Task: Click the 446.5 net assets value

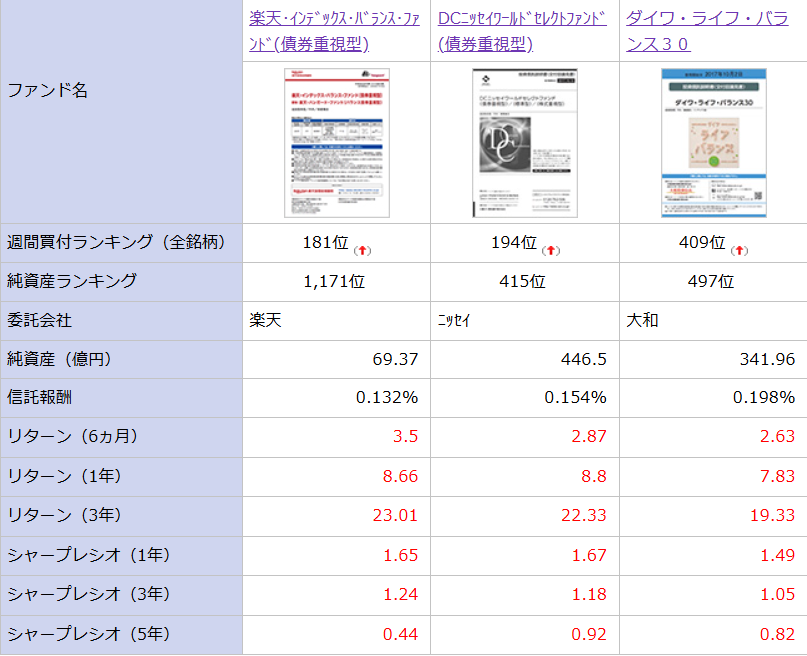Action: pos(584,359)
